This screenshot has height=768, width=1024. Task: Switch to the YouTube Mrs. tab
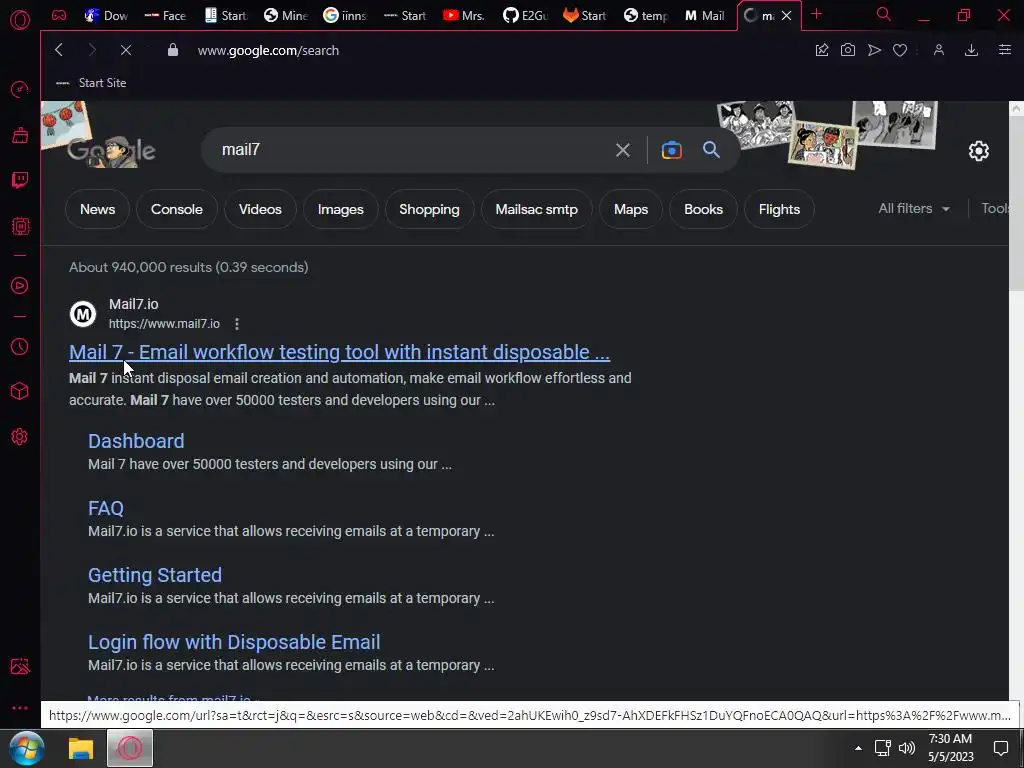coord(464,15)
